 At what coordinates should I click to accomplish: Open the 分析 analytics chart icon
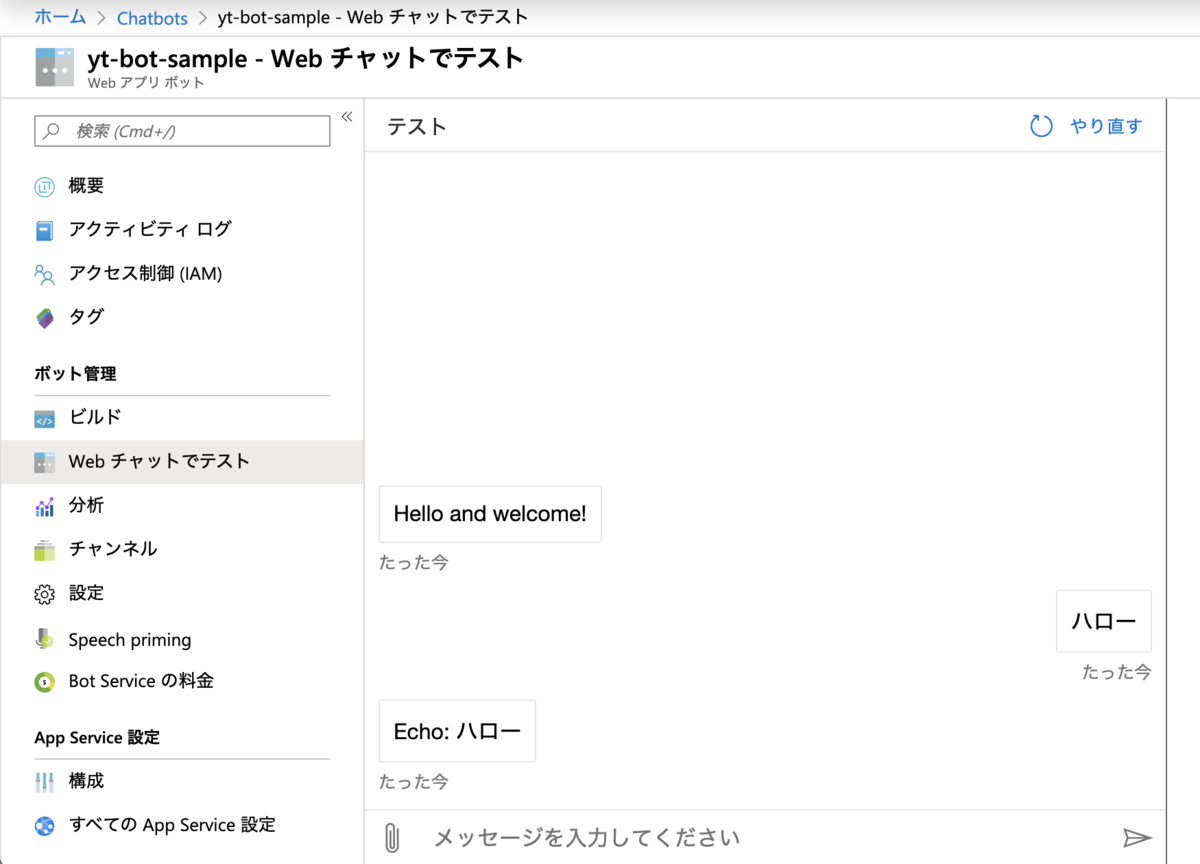(44, 505)
